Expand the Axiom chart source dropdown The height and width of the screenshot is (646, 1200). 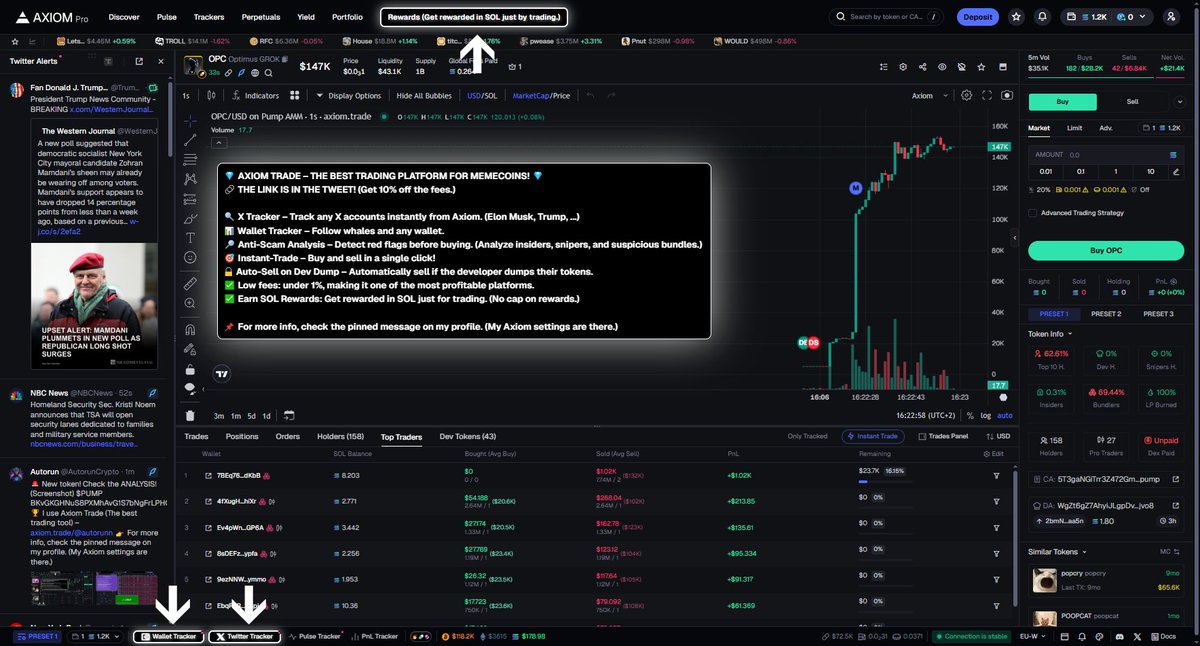[929, 96]
